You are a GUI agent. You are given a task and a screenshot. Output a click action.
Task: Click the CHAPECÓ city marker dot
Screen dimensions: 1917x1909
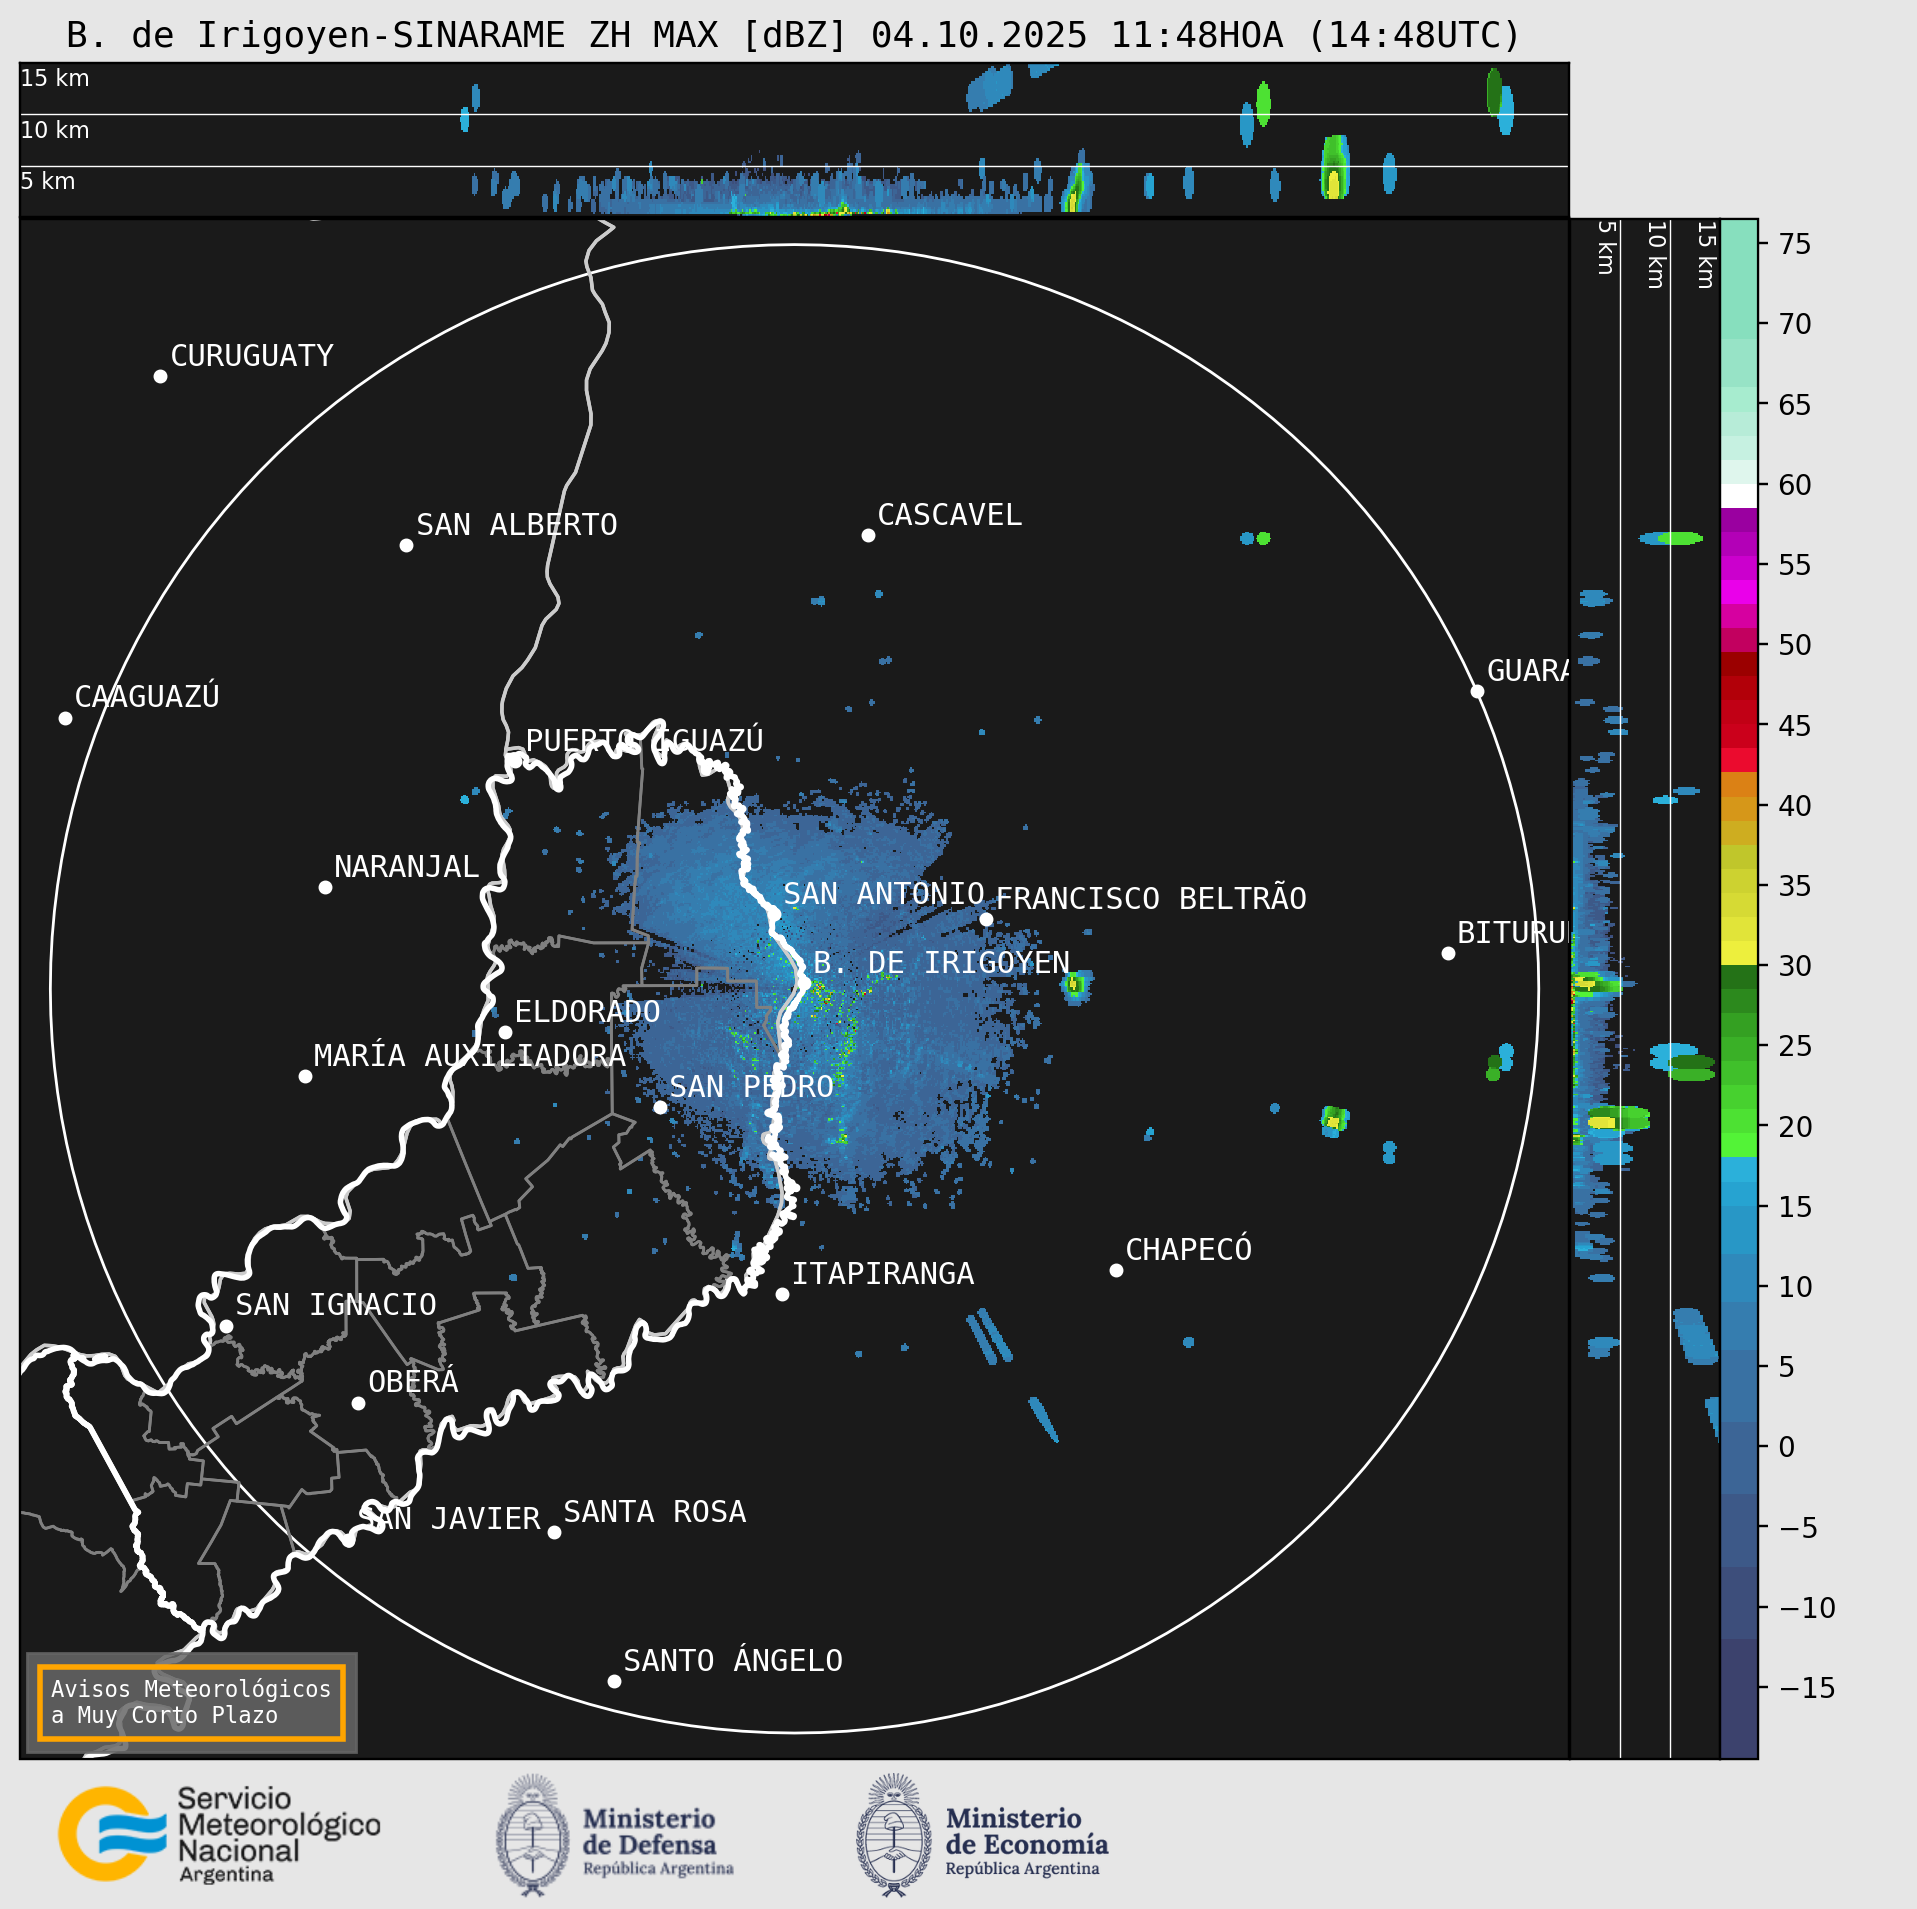(1116, 1270)
